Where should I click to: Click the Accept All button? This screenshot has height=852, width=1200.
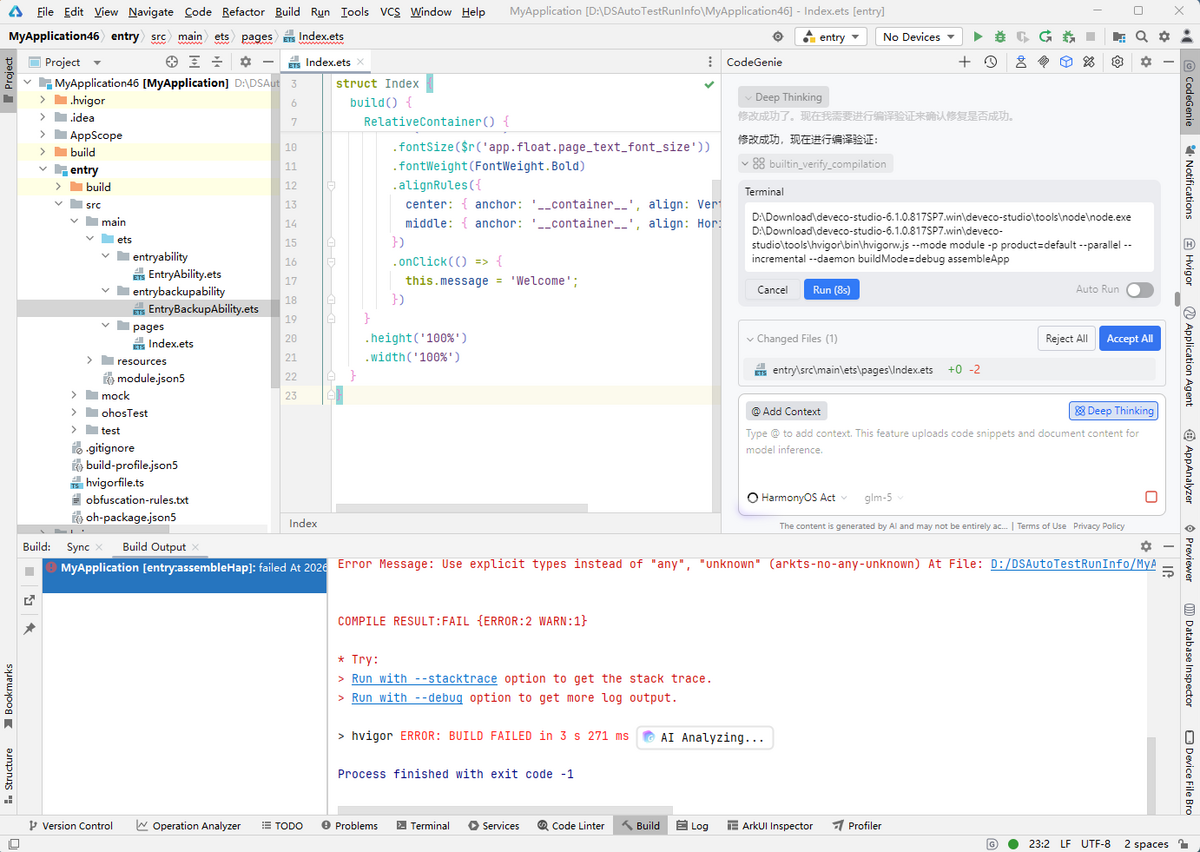click(x=1130, y=338)
